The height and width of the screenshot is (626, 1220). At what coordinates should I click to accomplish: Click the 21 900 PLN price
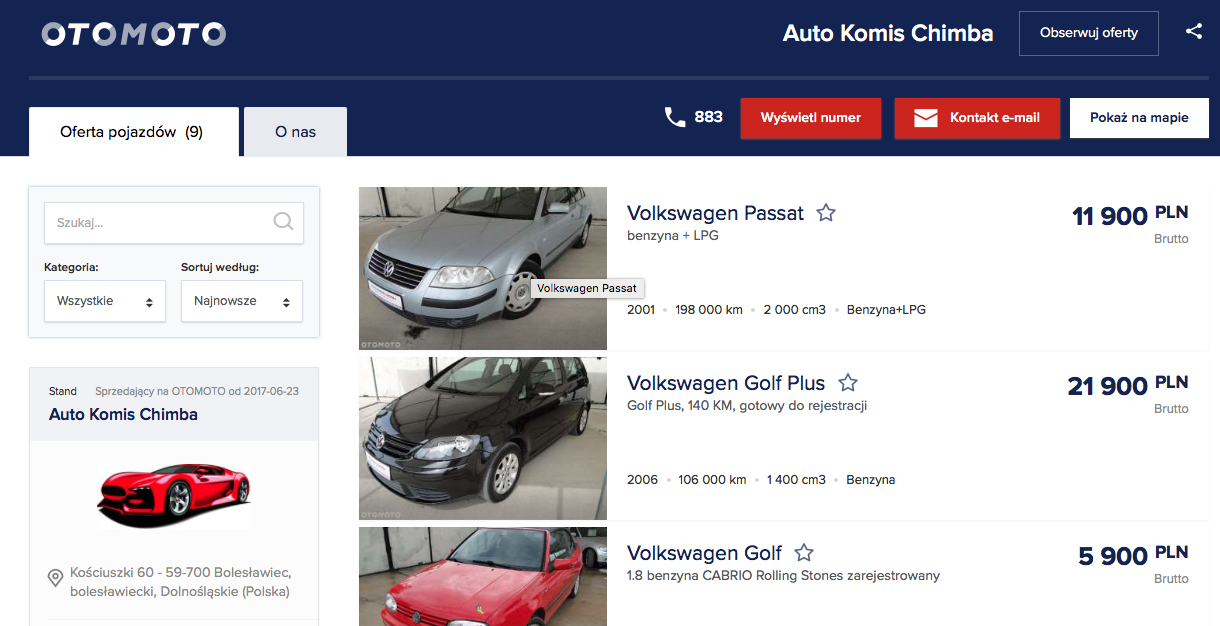pos(1128,385)
